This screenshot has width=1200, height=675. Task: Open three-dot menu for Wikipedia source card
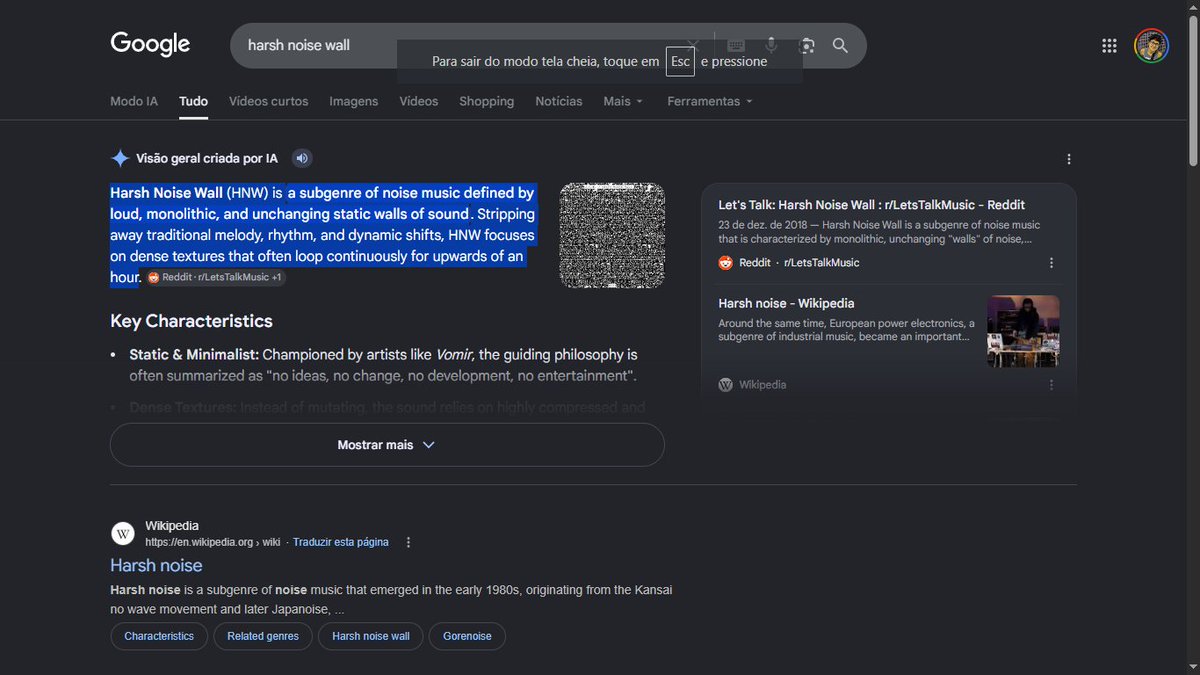[1051, 385]
